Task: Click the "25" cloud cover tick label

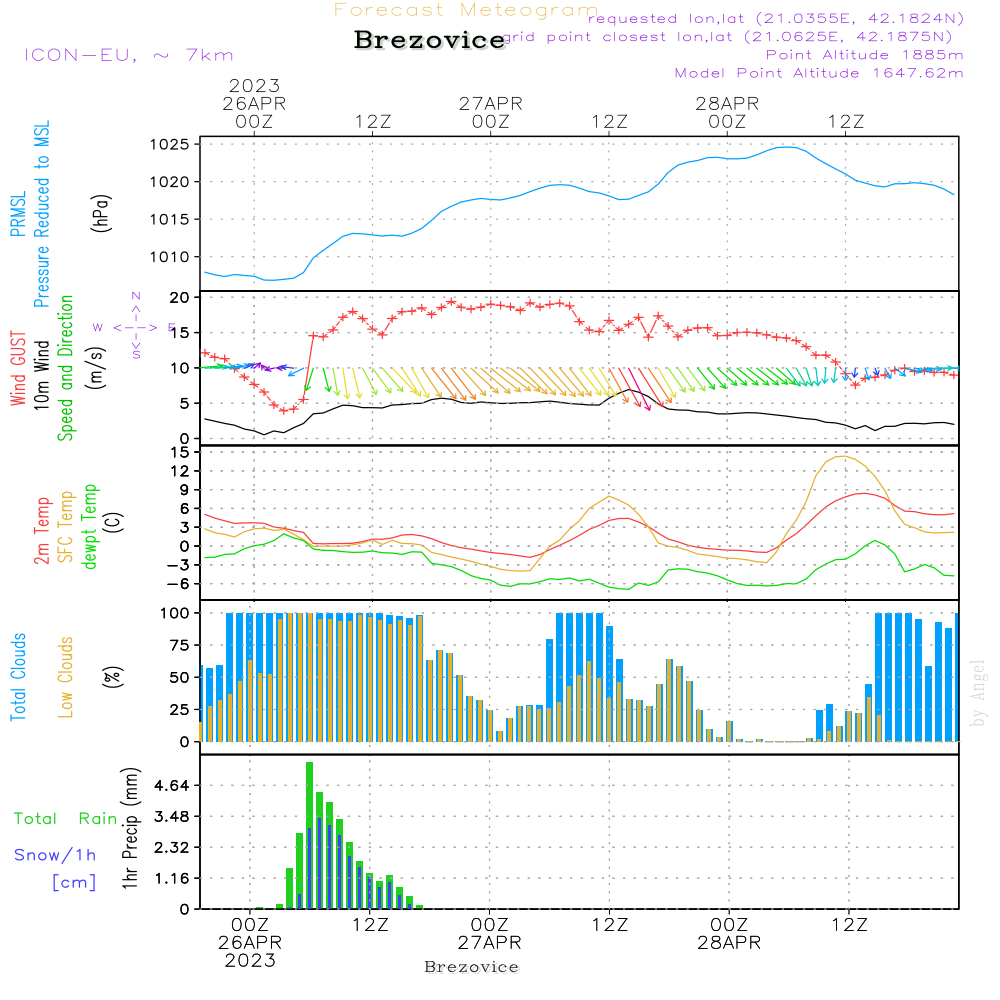Action: [180, 710]
